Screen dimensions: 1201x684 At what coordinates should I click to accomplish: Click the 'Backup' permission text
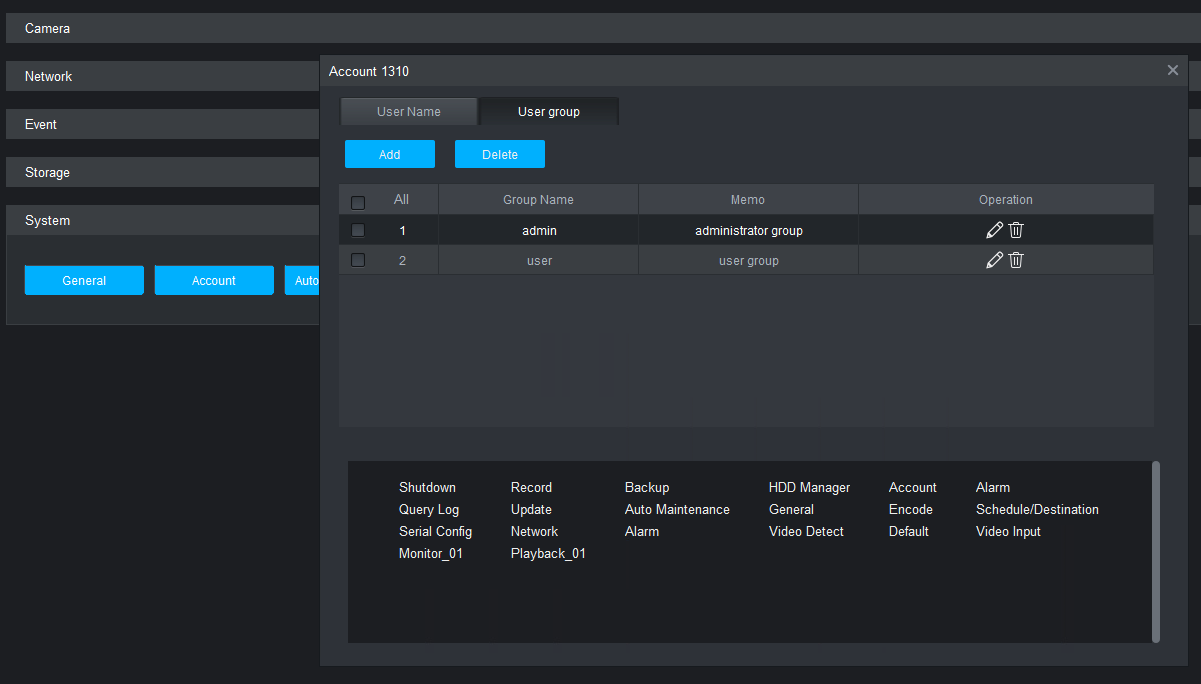647,488
